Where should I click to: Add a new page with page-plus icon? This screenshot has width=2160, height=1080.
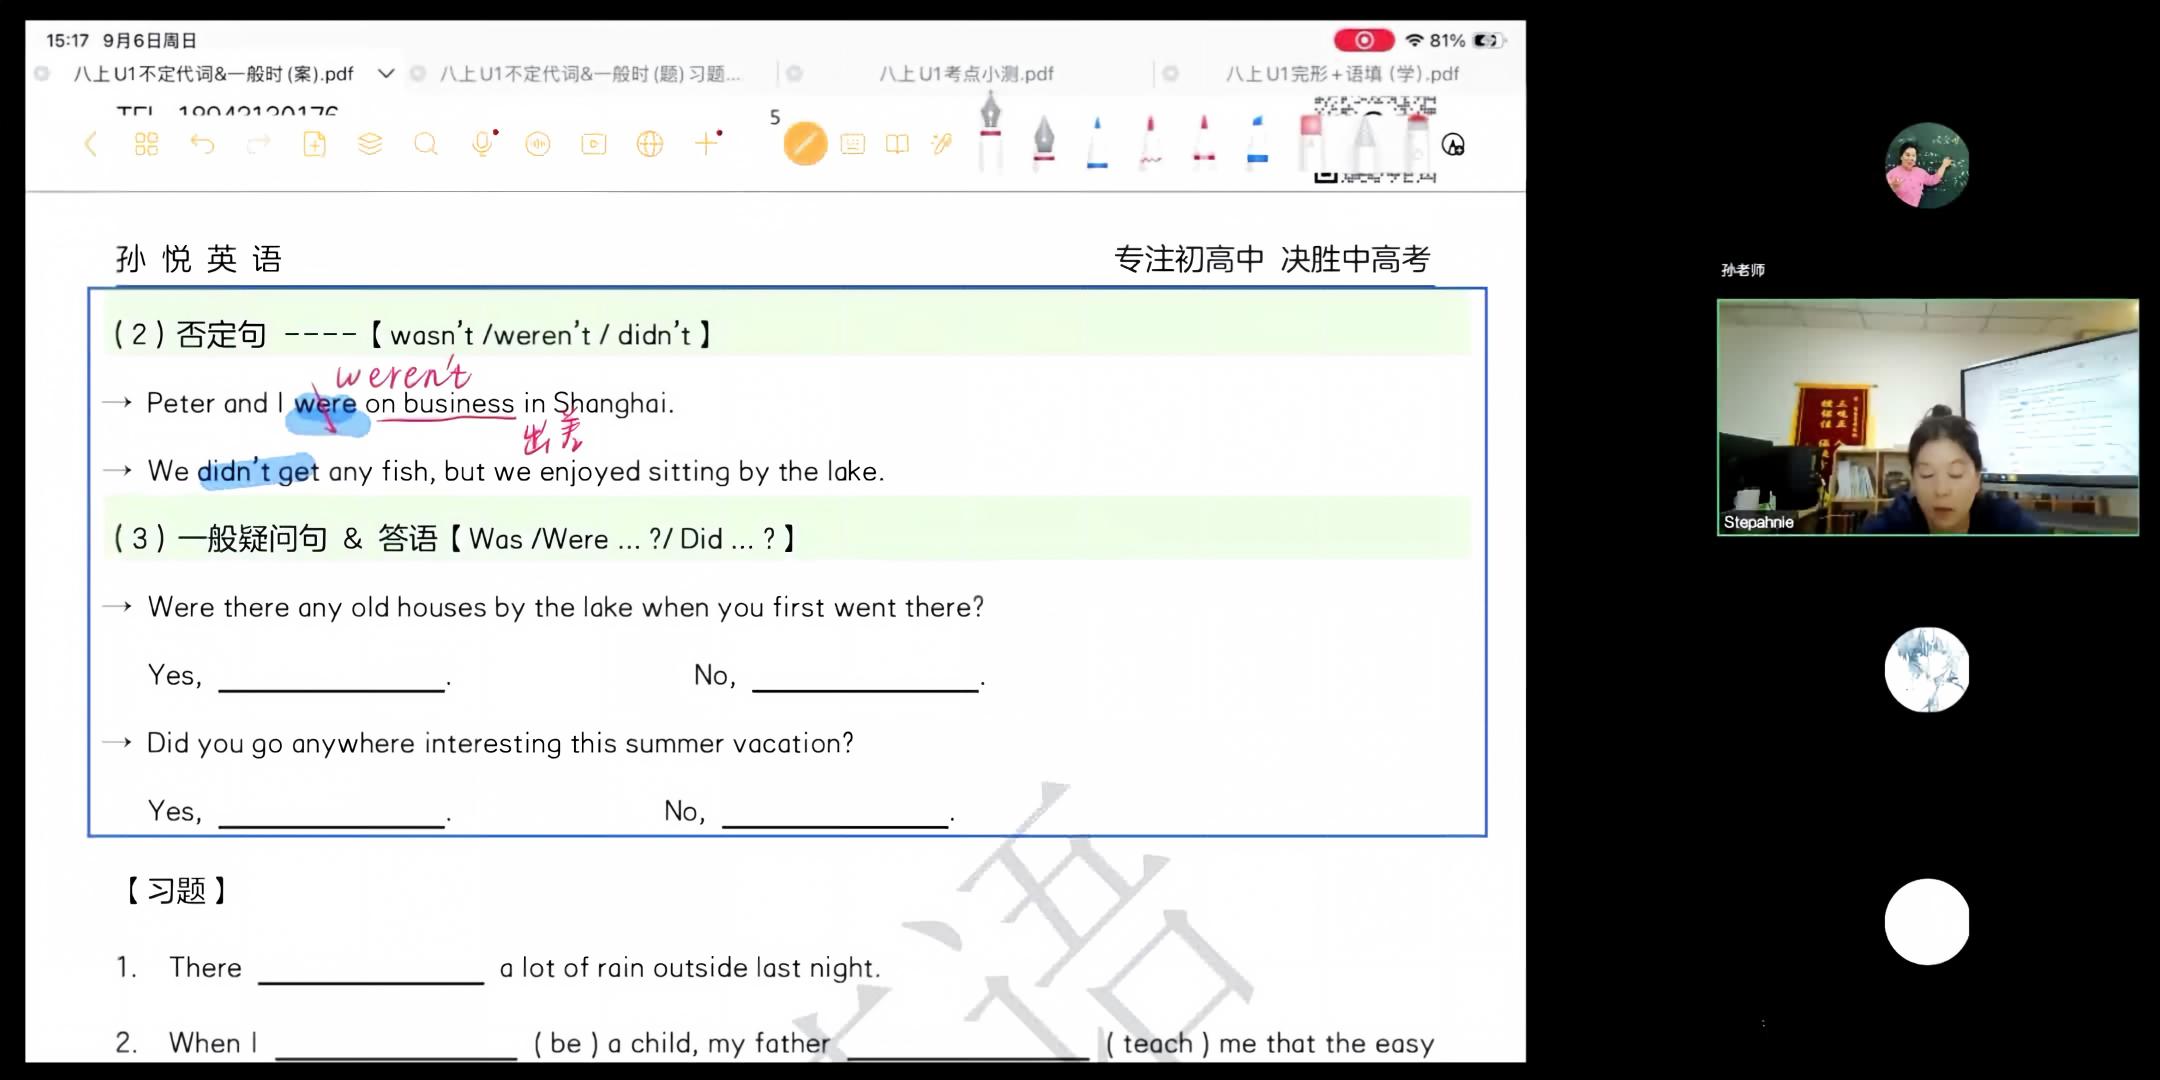(314, 145)
